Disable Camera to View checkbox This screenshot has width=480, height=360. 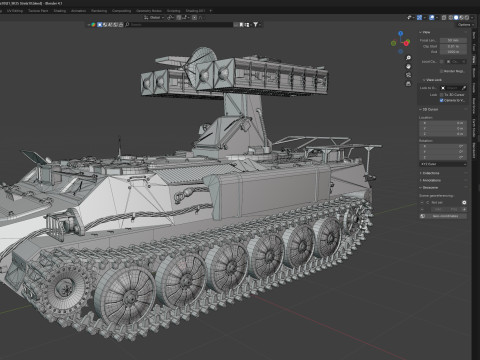pos(442,100)
